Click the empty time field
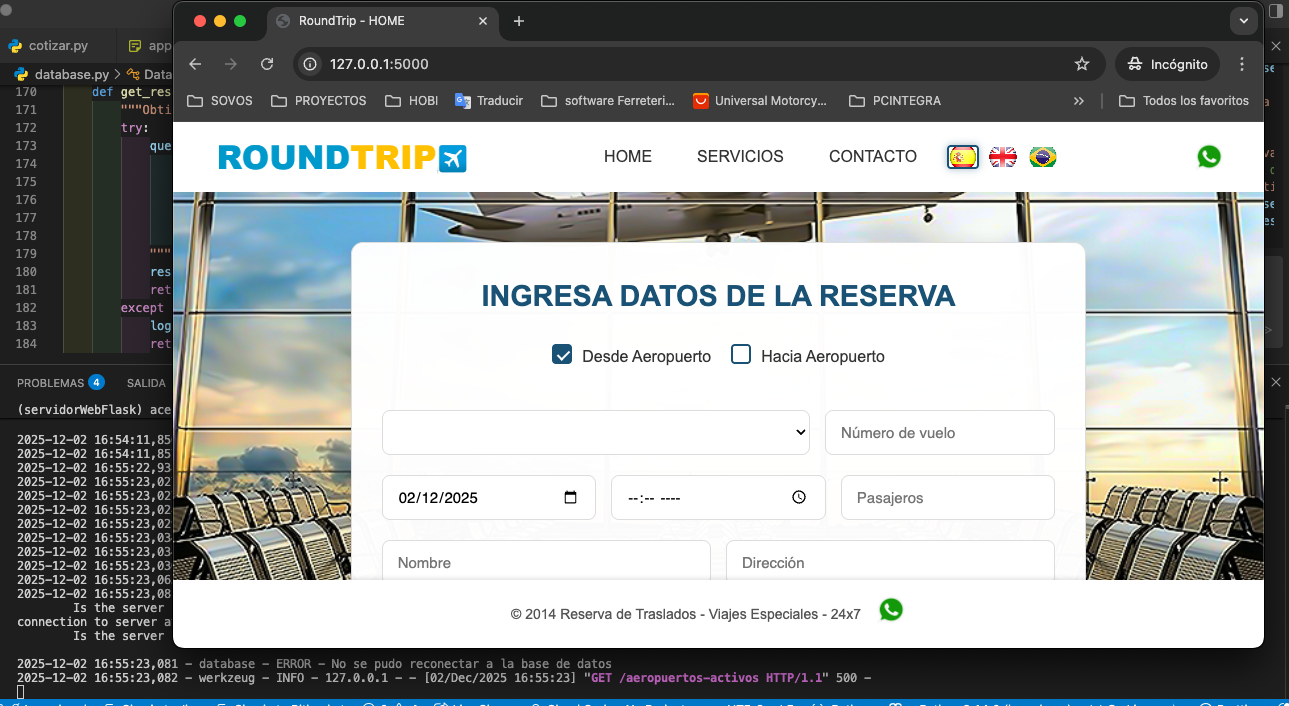This screenshot has width=1289, height=706. pos(718,497)
